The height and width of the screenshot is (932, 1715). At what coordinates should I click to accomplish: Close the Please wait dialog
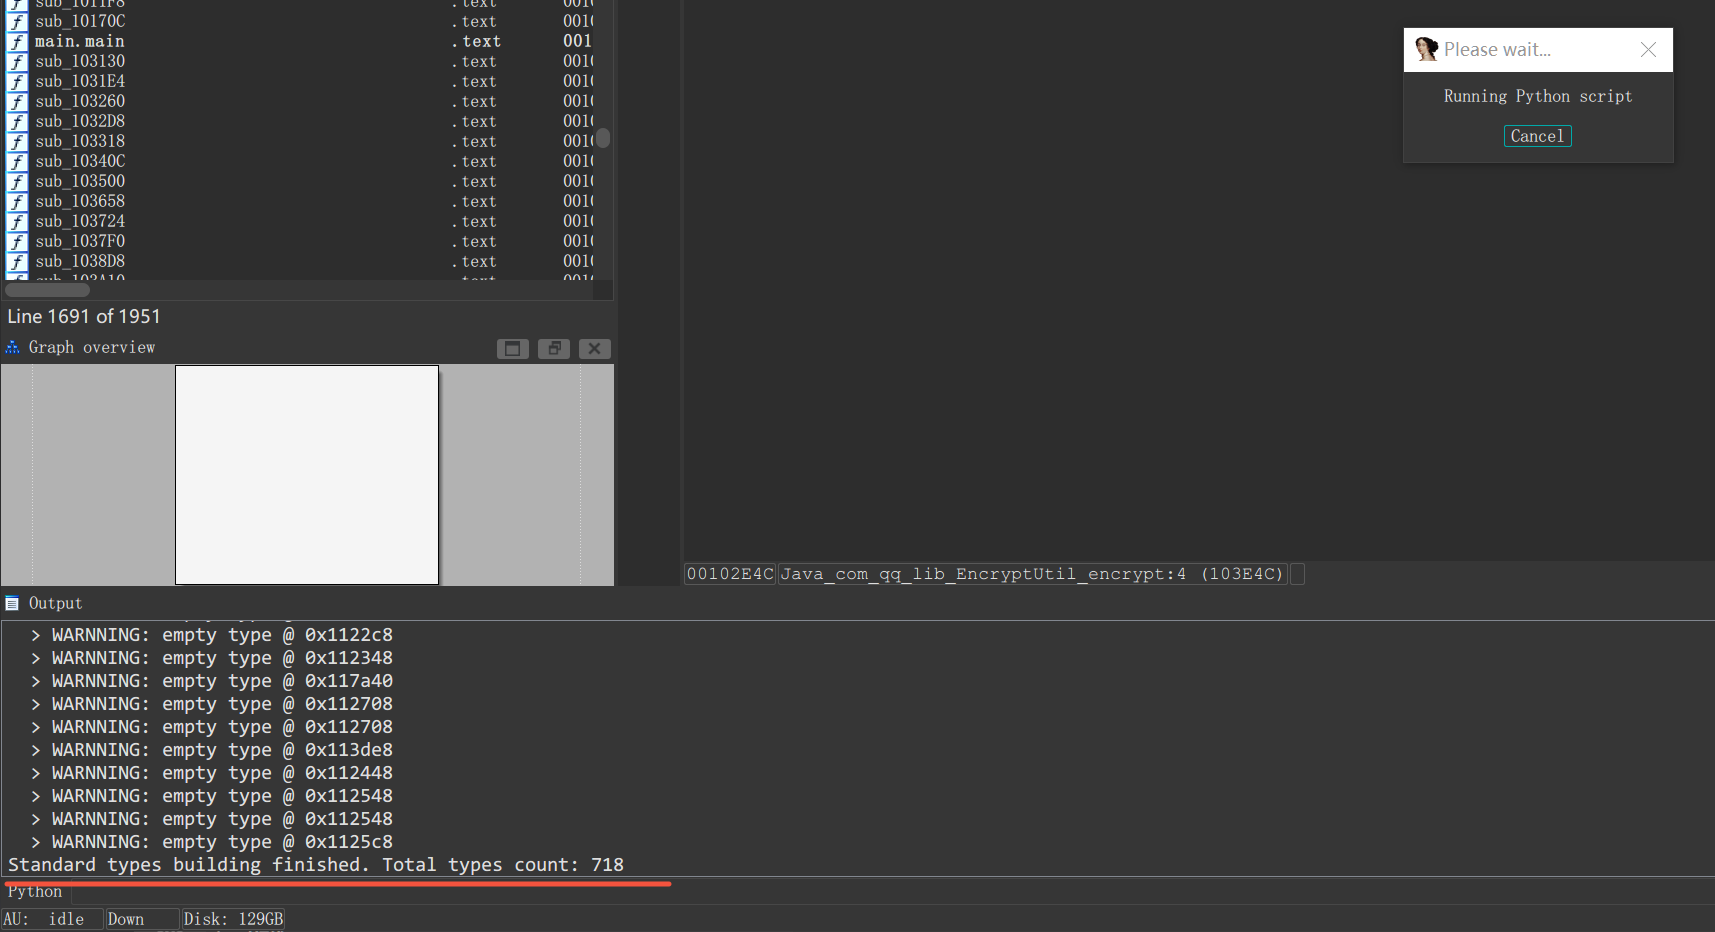click(1648, 50)
